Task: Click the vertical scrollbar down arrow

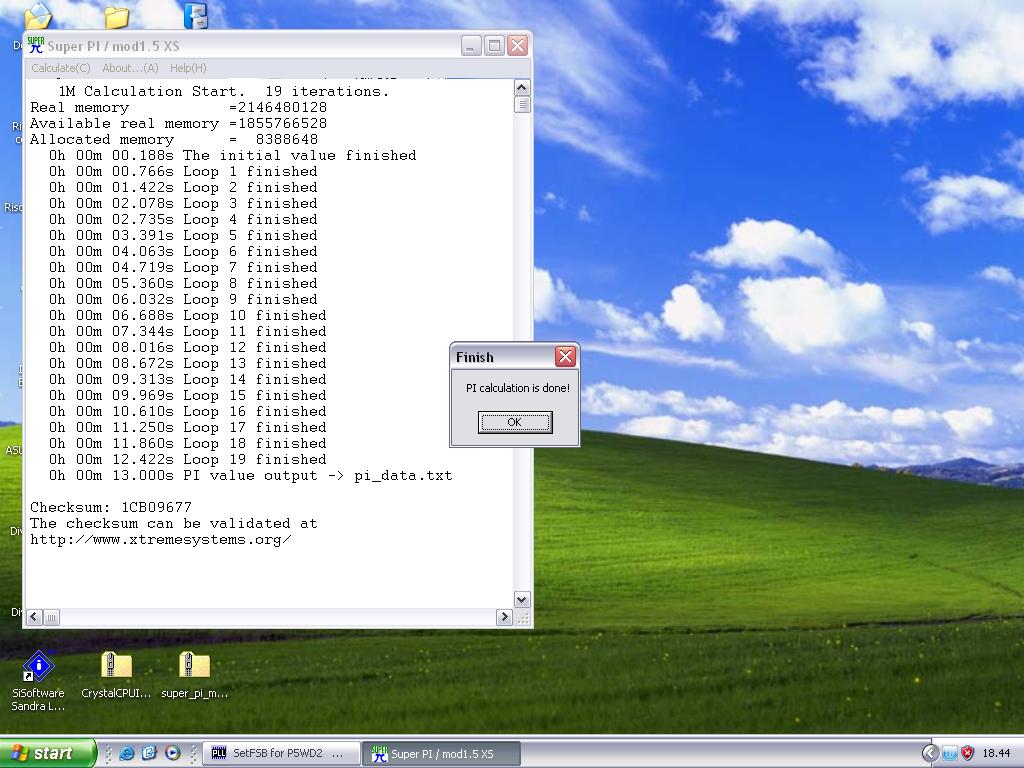Action: 522,600
